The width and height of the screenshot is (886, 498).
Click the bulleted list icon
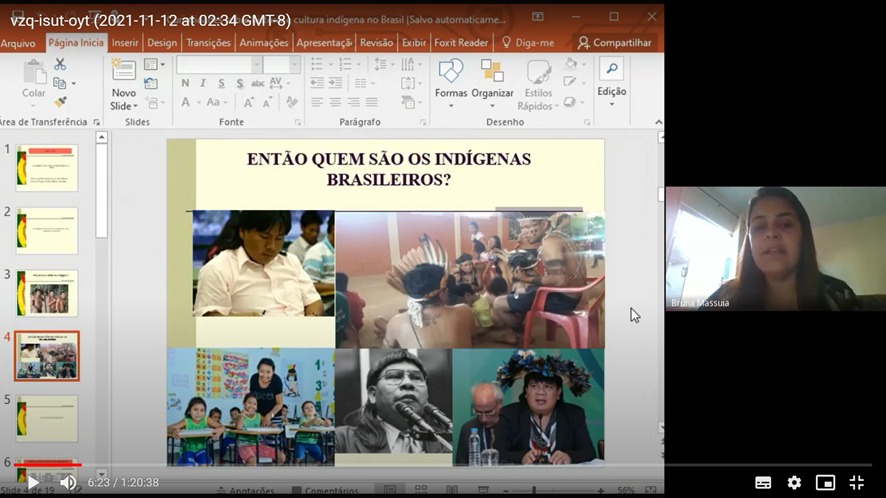(317, 64)
